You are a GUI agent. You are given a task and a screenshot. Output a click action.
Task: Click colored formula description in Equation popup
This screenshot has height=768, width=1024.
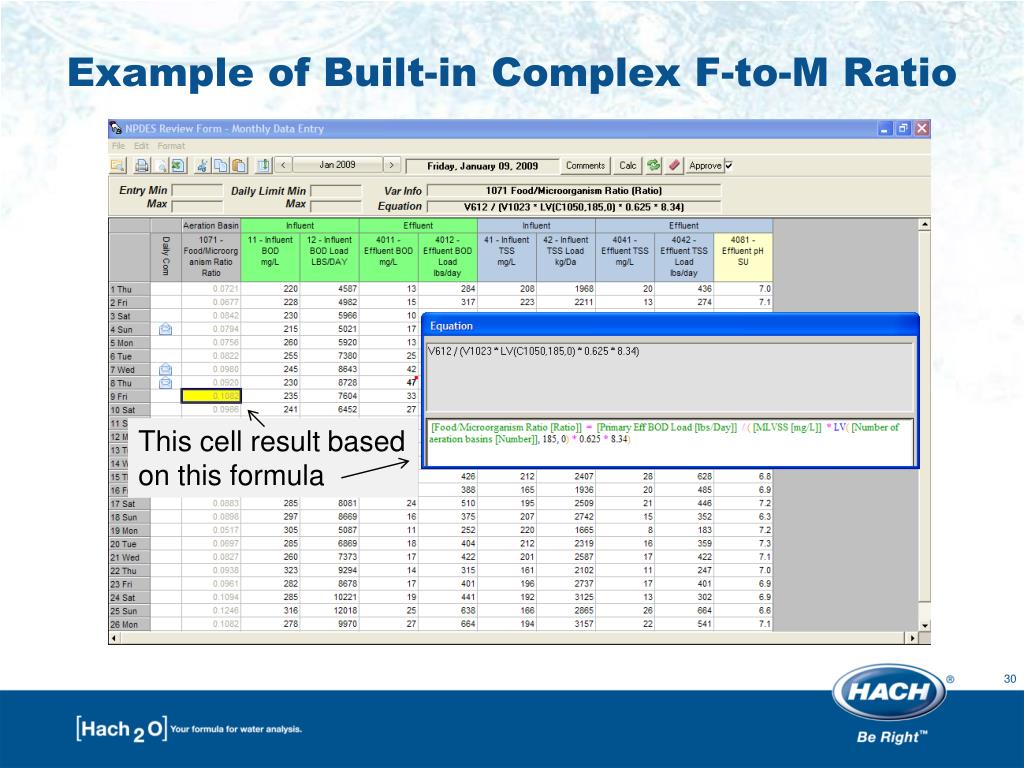point(665,433)
